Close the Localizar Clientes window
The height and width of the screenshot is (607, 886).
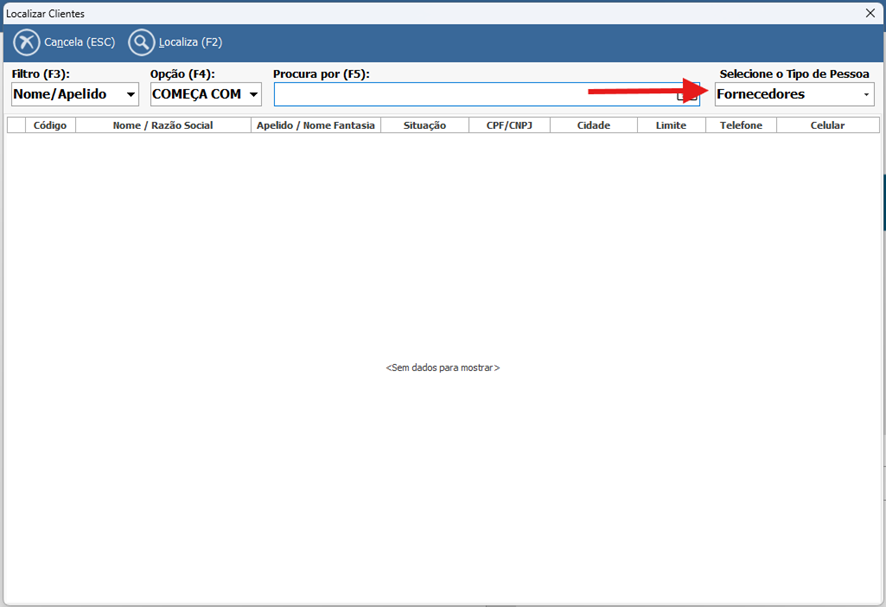pyautogui.click(x=869, y=13)
